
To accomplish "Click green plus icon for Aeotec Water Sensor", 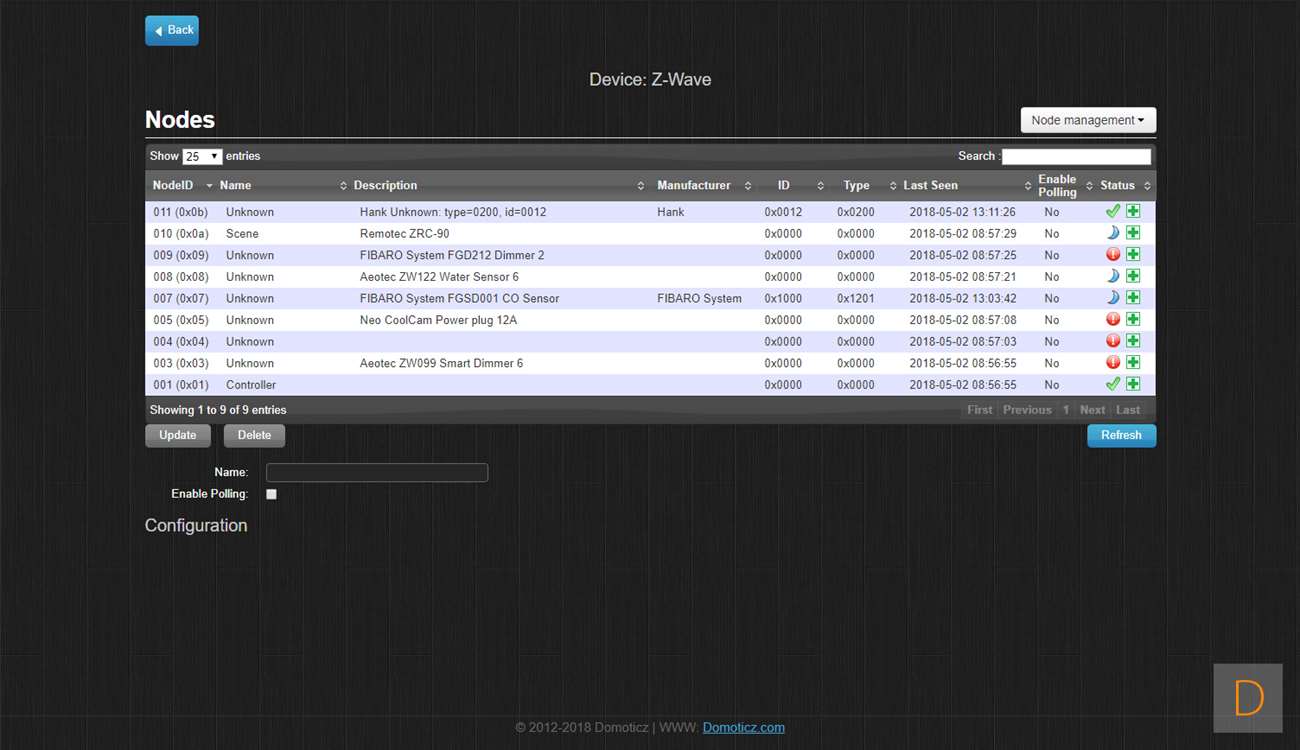I will pos(1133,276).
